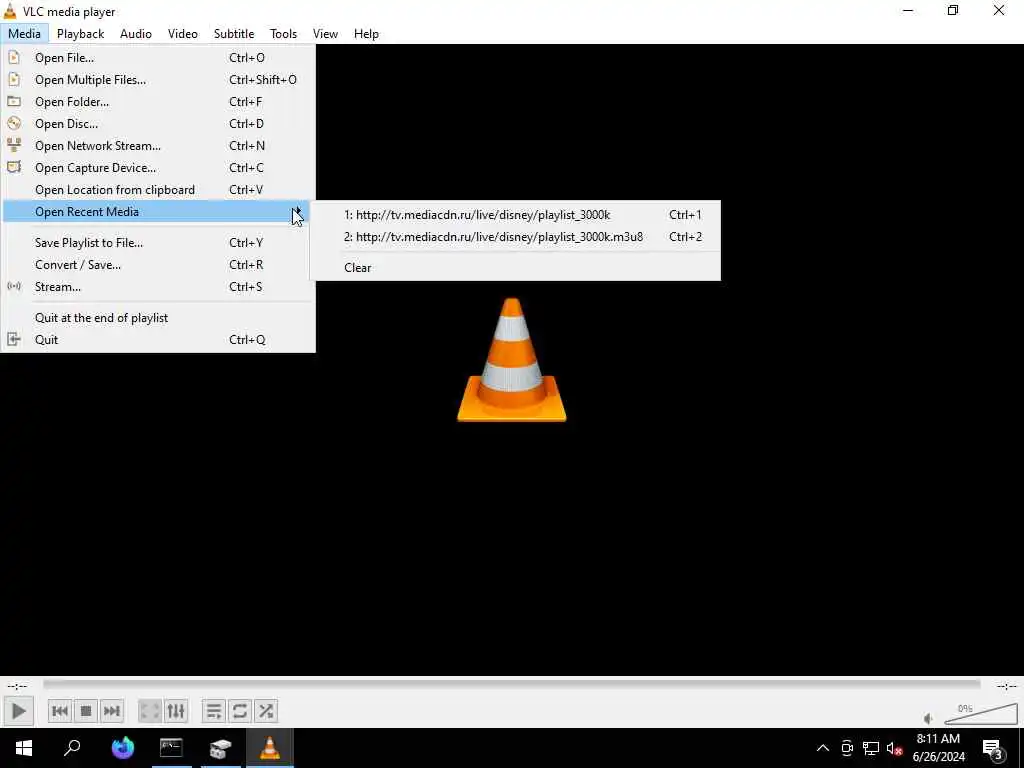Choose Open Disc... entry
The image size is (1024, 768).
(158, 123)
